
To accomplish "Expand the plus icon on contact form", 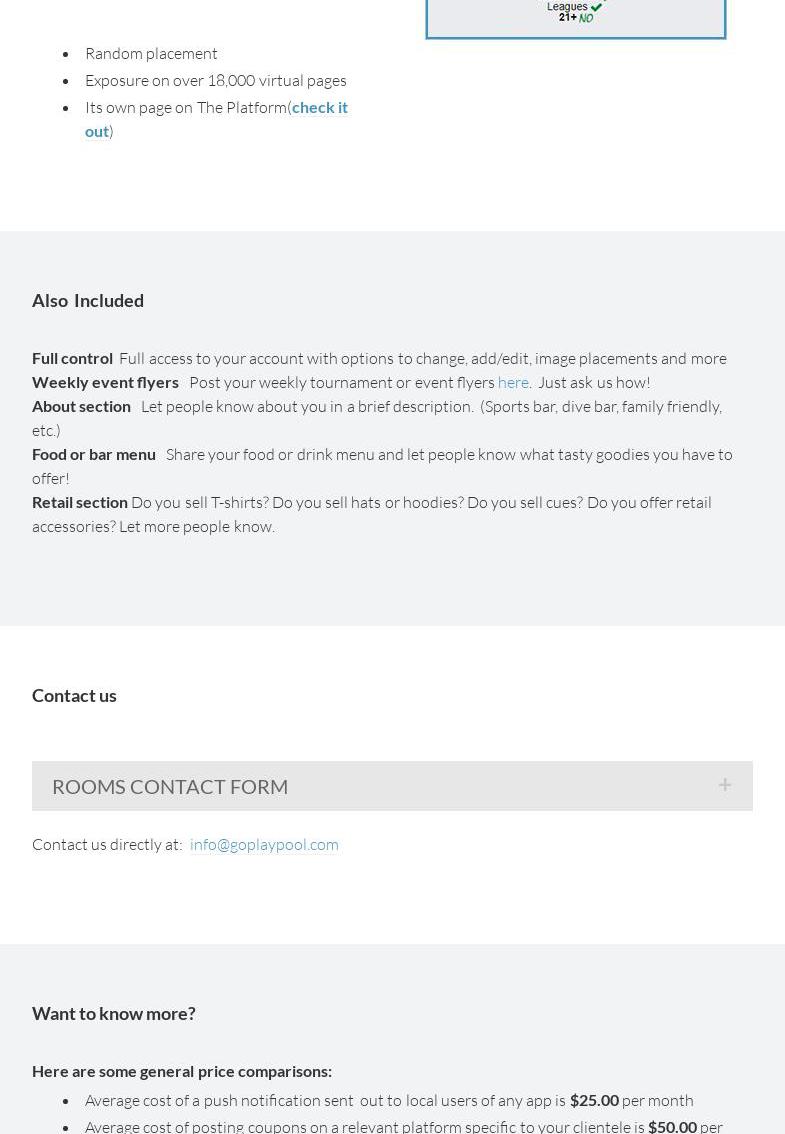I will click(x=725, y=785).
